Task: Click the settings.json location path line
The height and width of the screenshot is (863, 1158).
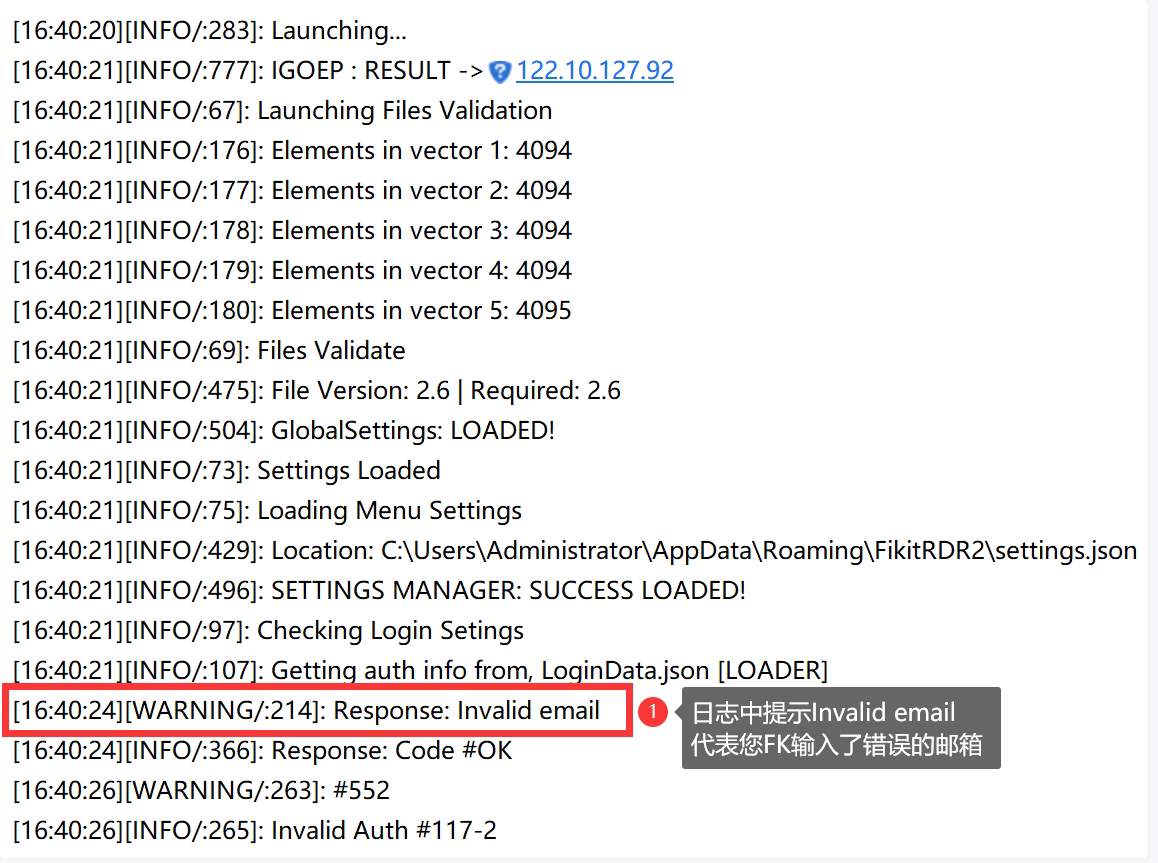Action: (575, 550)
